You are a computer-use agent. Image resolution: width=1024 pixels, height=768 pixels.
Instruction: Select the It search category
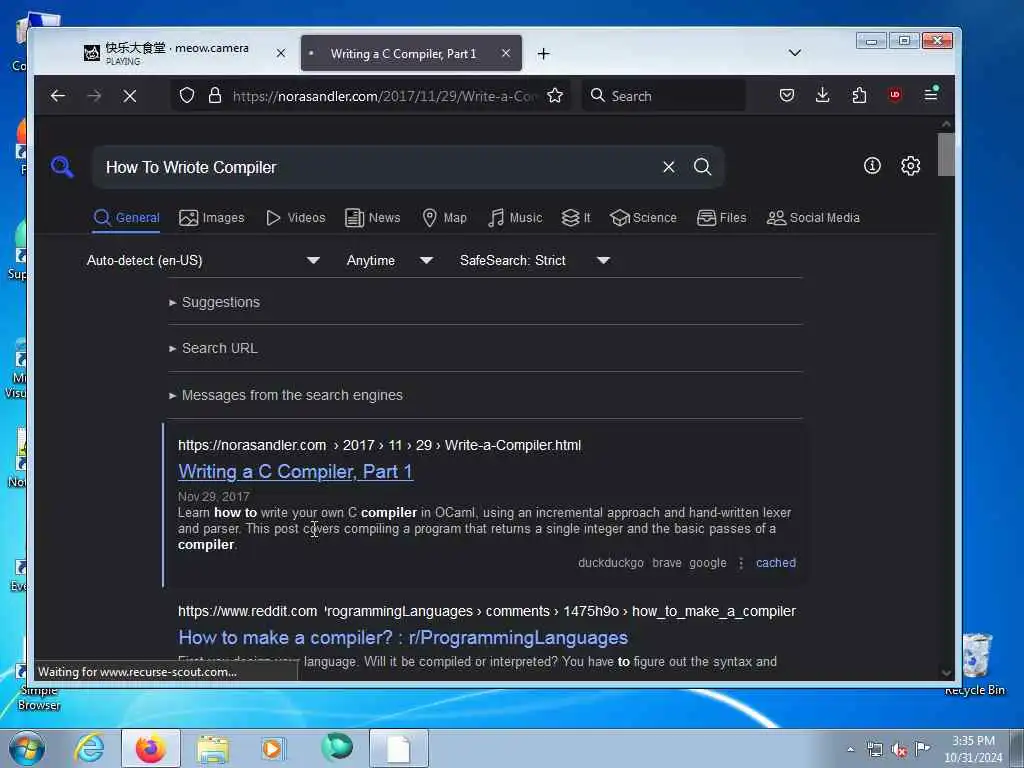(x=576, y=217)
